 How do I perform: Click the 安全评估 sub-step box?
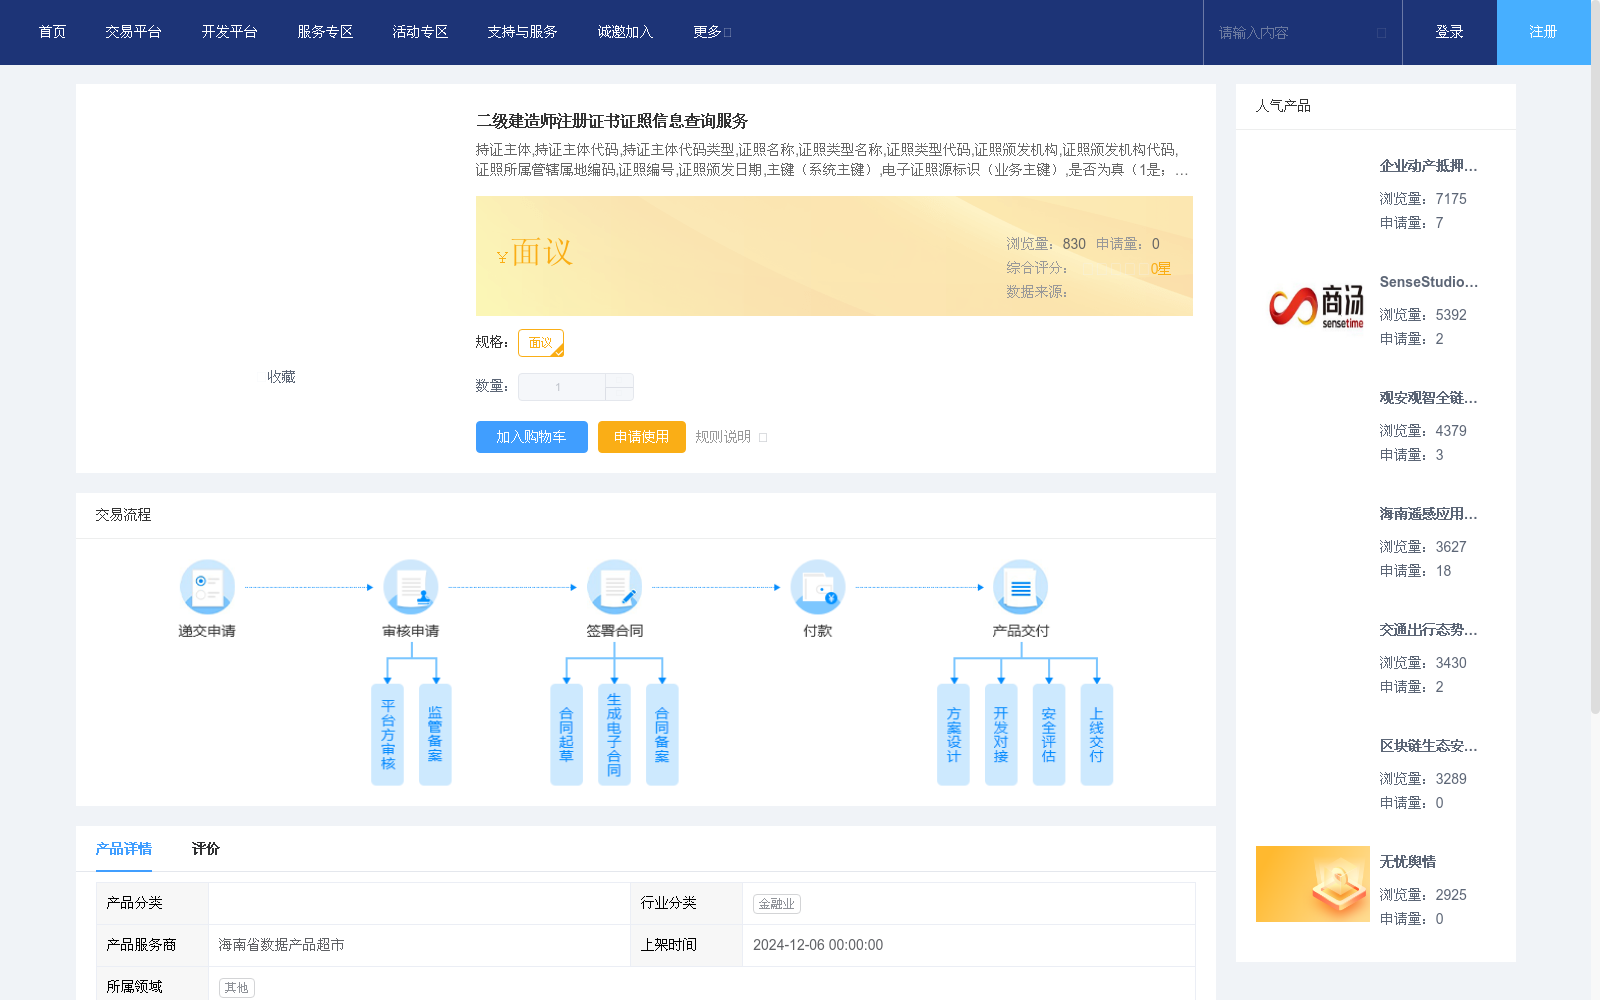pos(1049,735)
